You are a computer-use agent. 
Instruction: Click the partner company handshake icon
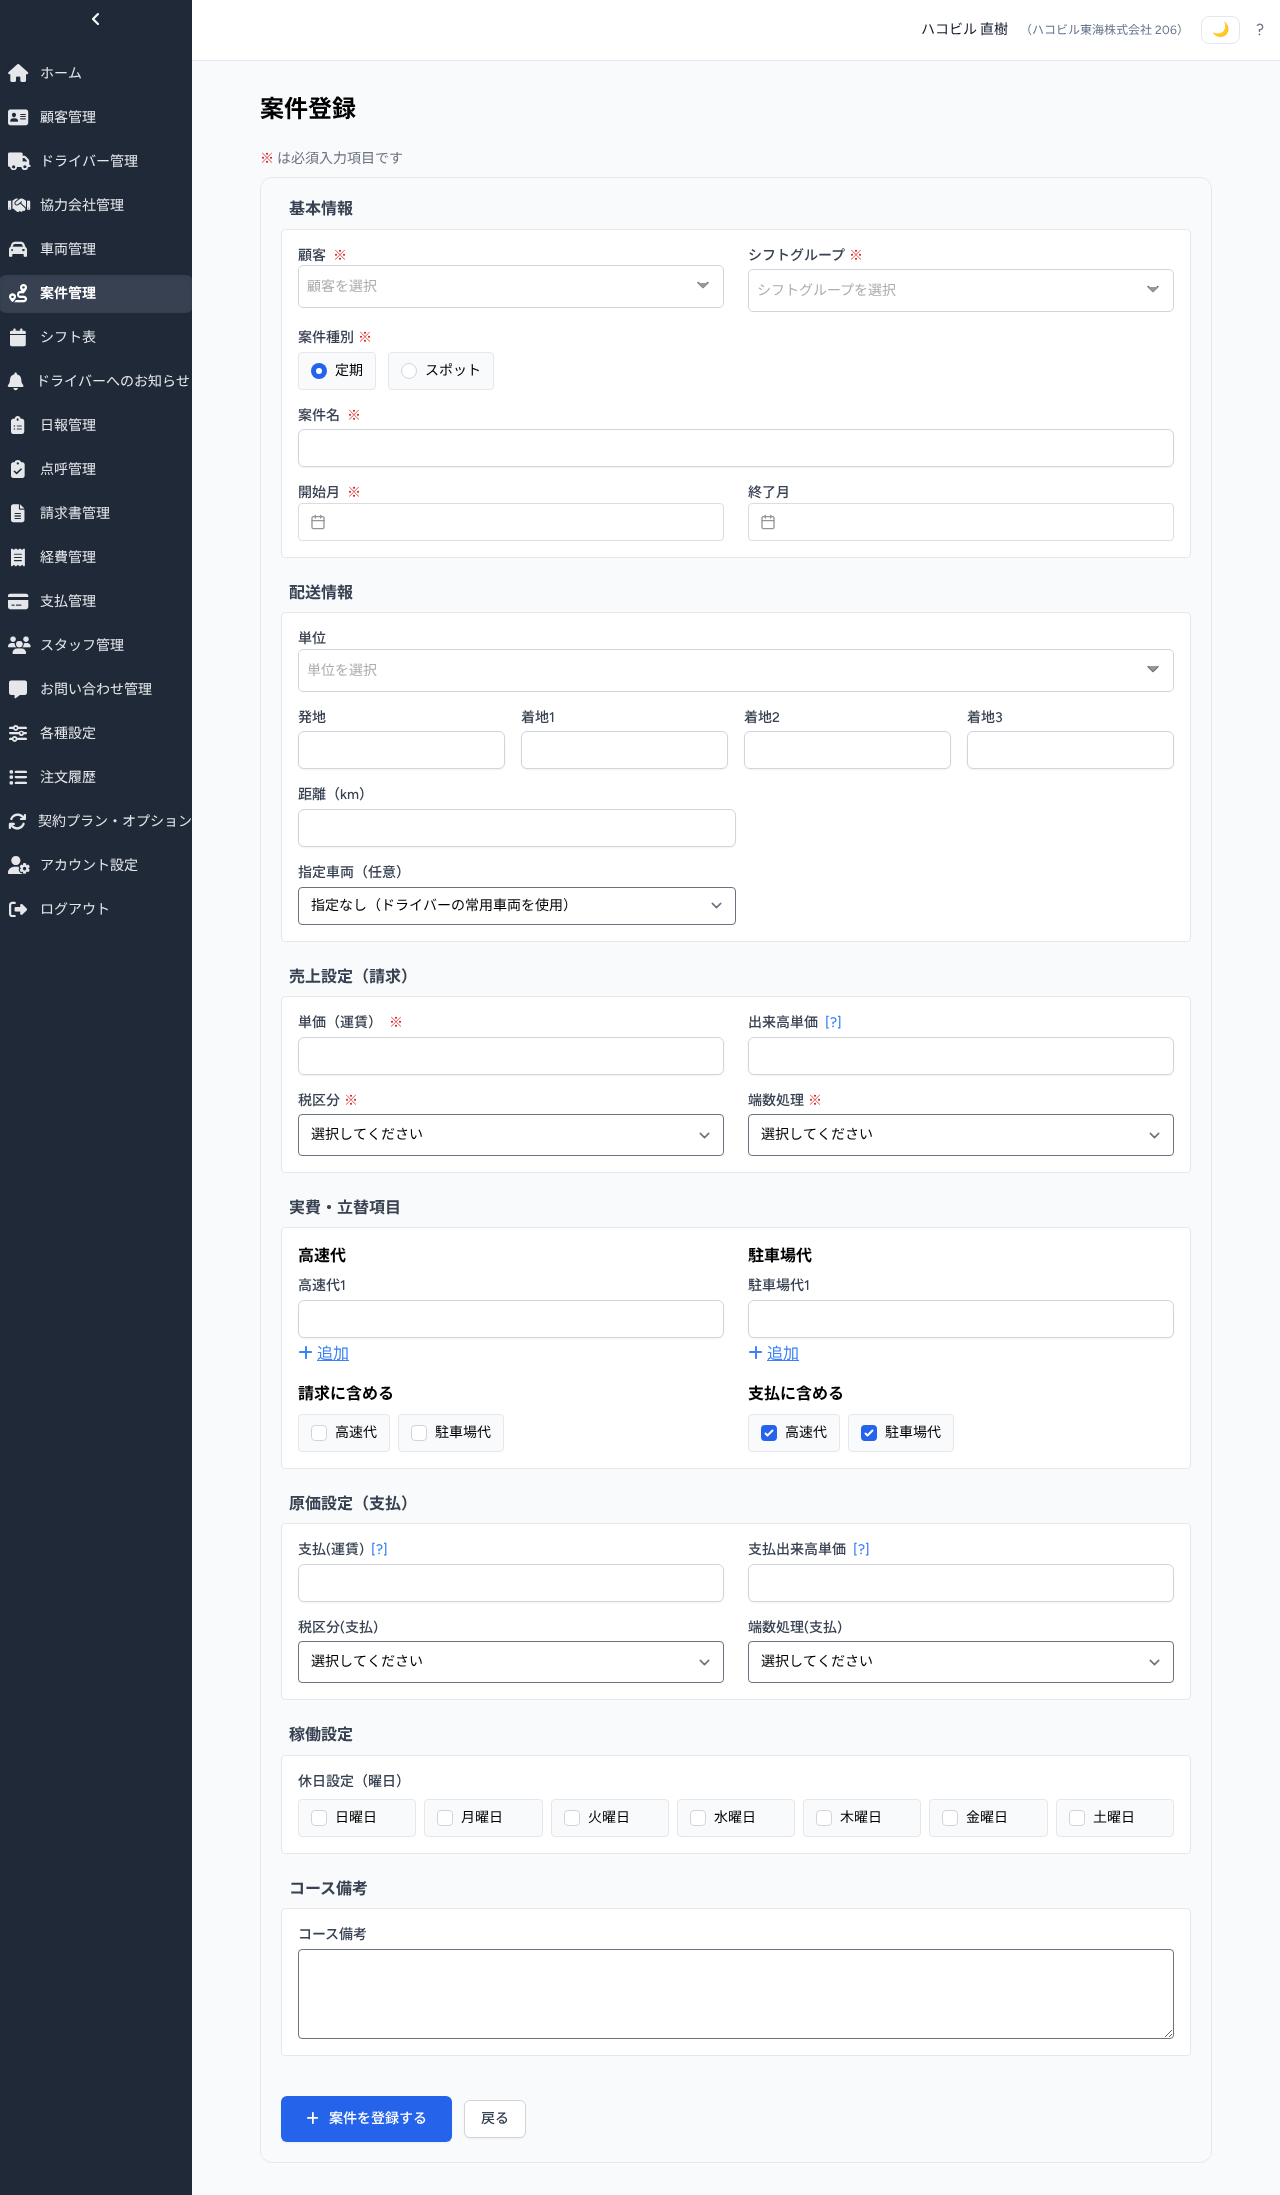(18, 205)
